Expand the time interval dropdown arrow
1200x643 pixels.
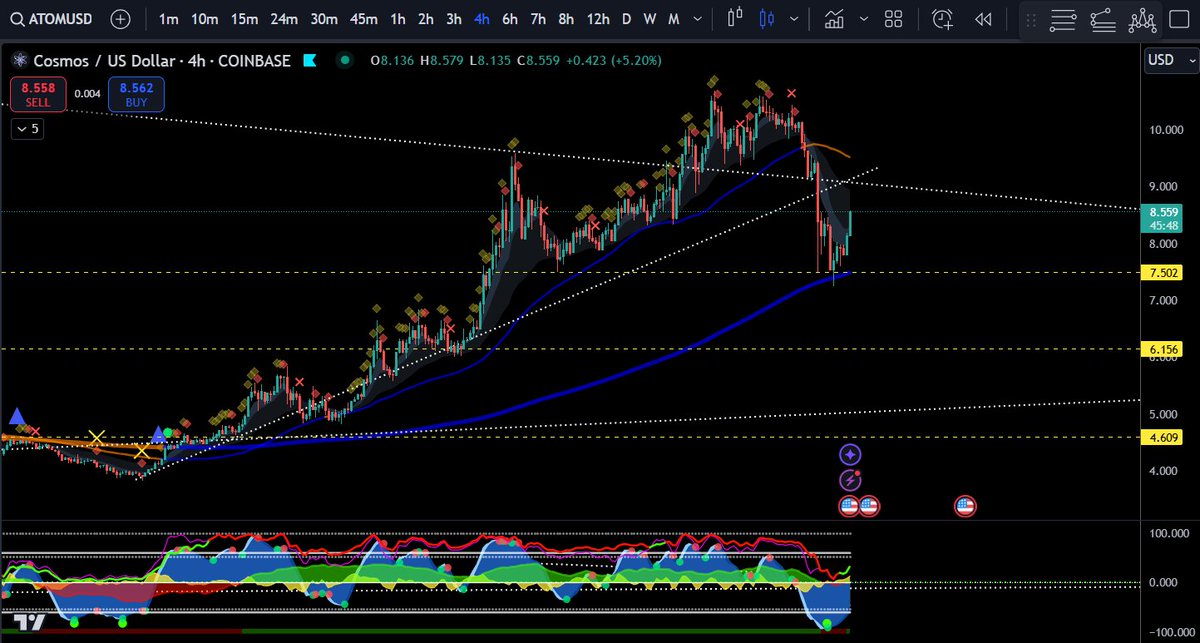click(696, 19)
